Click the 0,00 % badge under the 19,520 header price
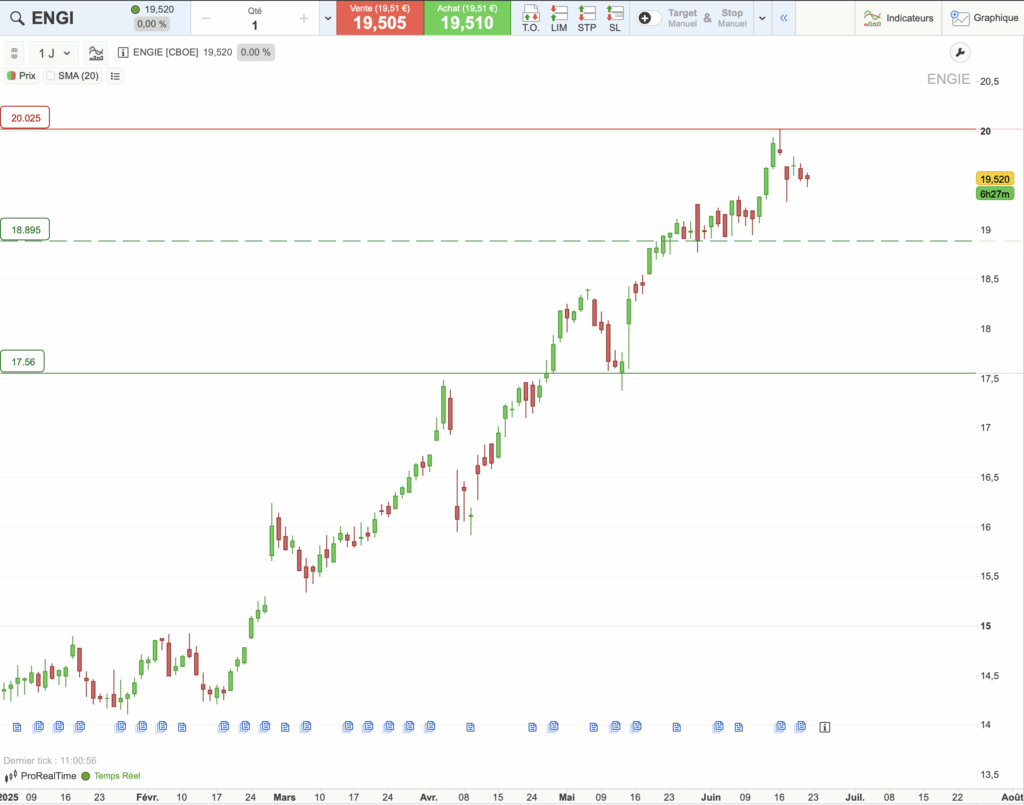The height and width of the screenshot is (805, 1024). [152, 24]
